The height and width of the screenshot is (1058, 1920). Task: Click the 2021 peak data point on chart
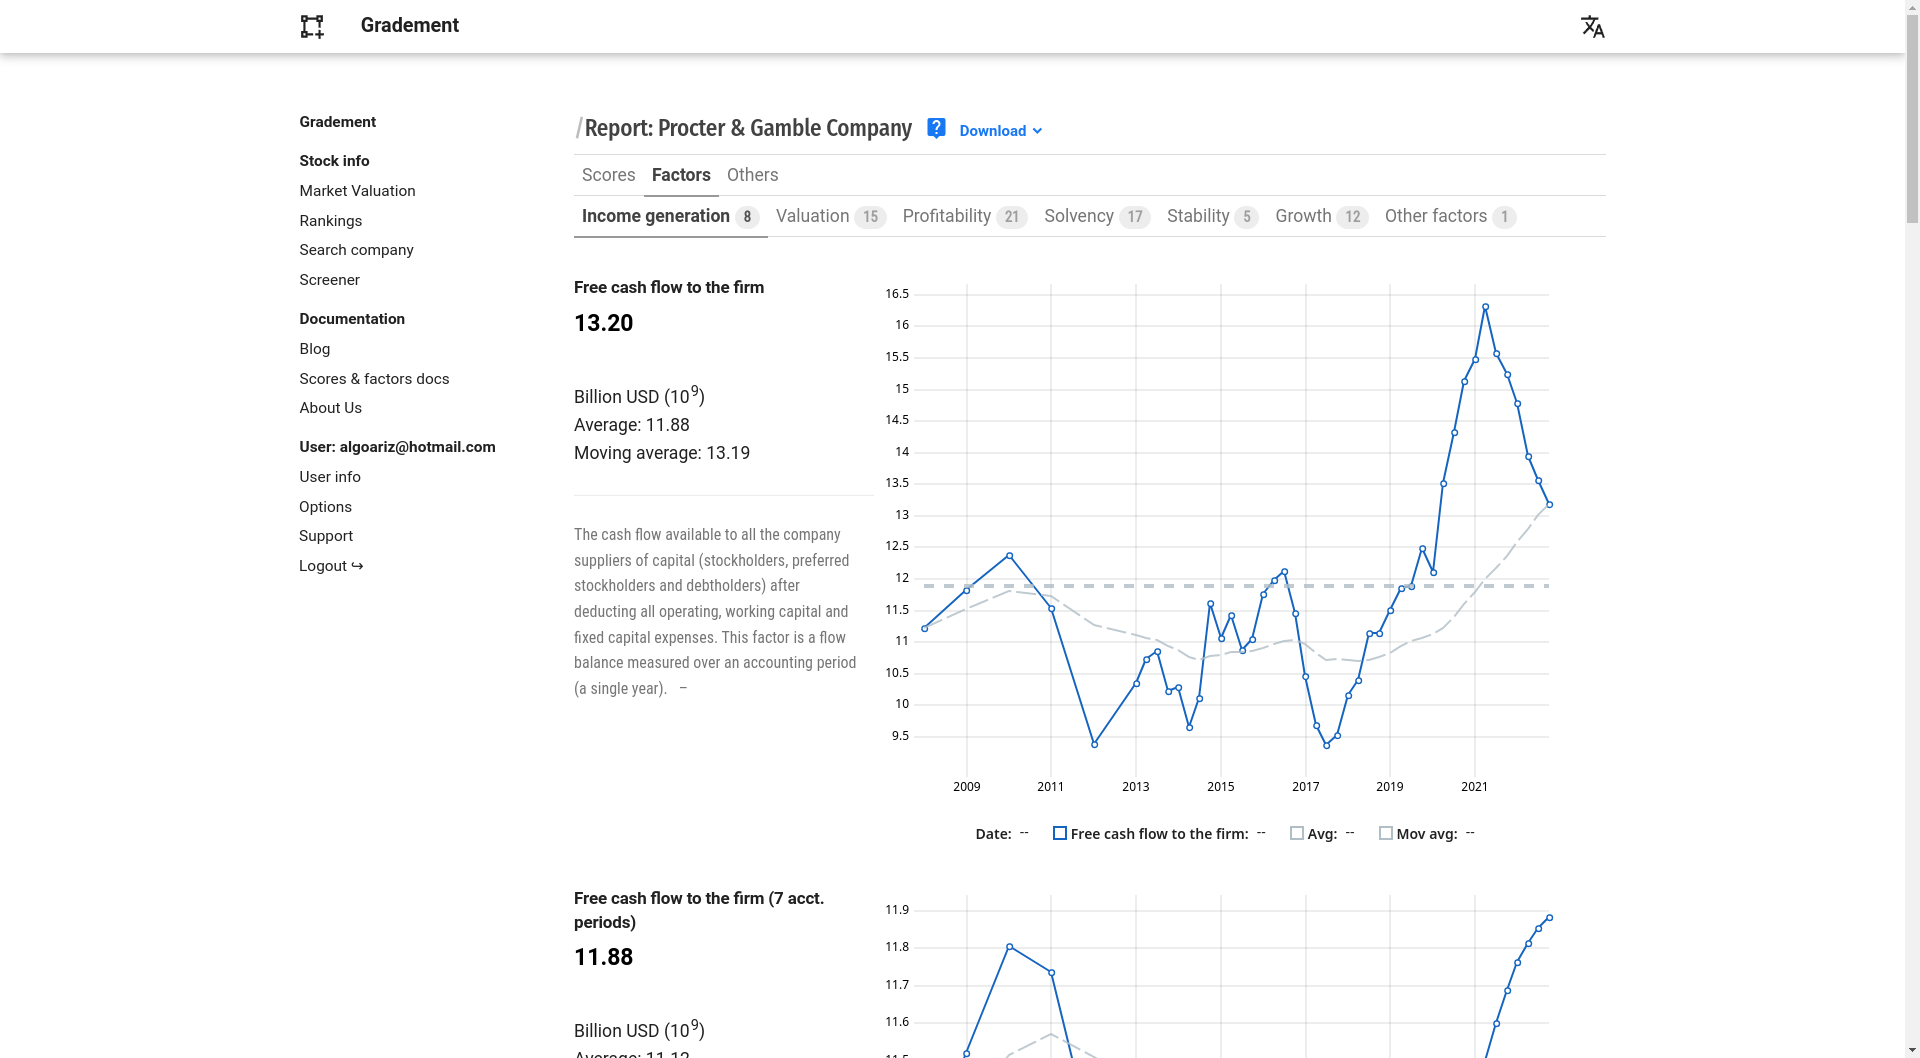pyautogui.click(x=1486, y=307)
